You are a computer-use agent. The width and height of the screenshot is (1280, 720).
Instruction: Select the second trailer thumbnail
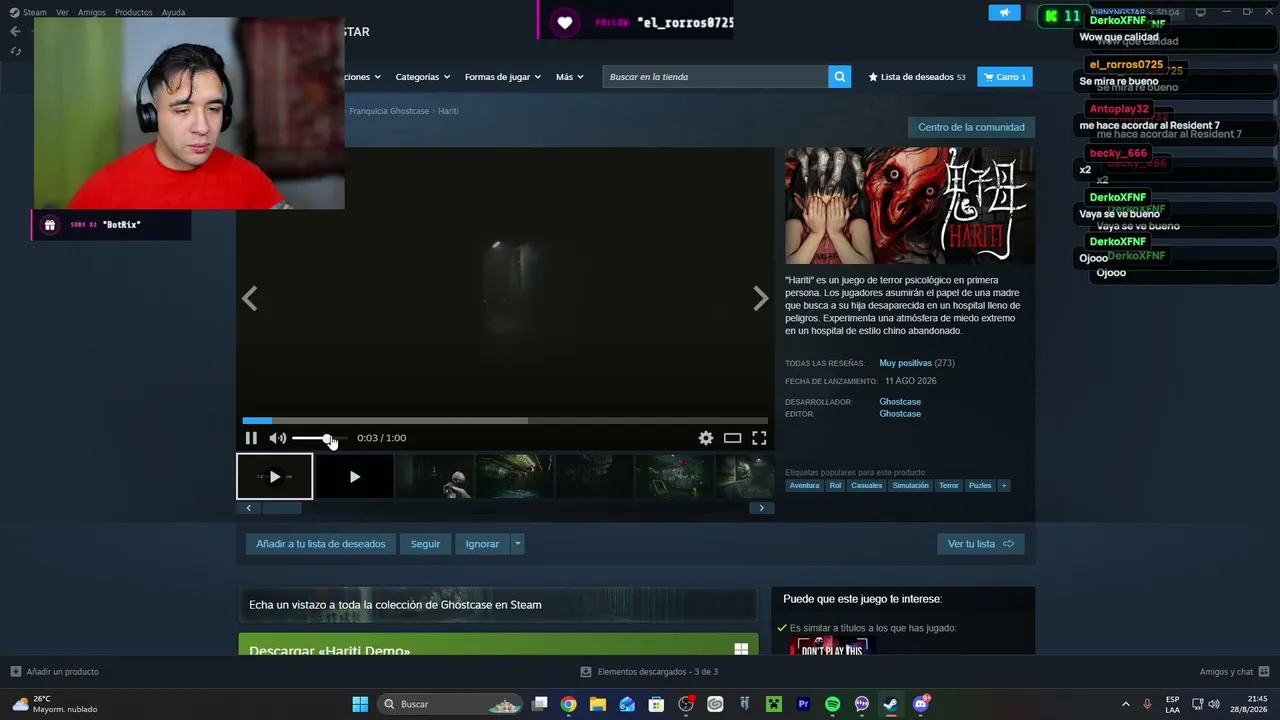pyautogui.click(x=354, y=476)
